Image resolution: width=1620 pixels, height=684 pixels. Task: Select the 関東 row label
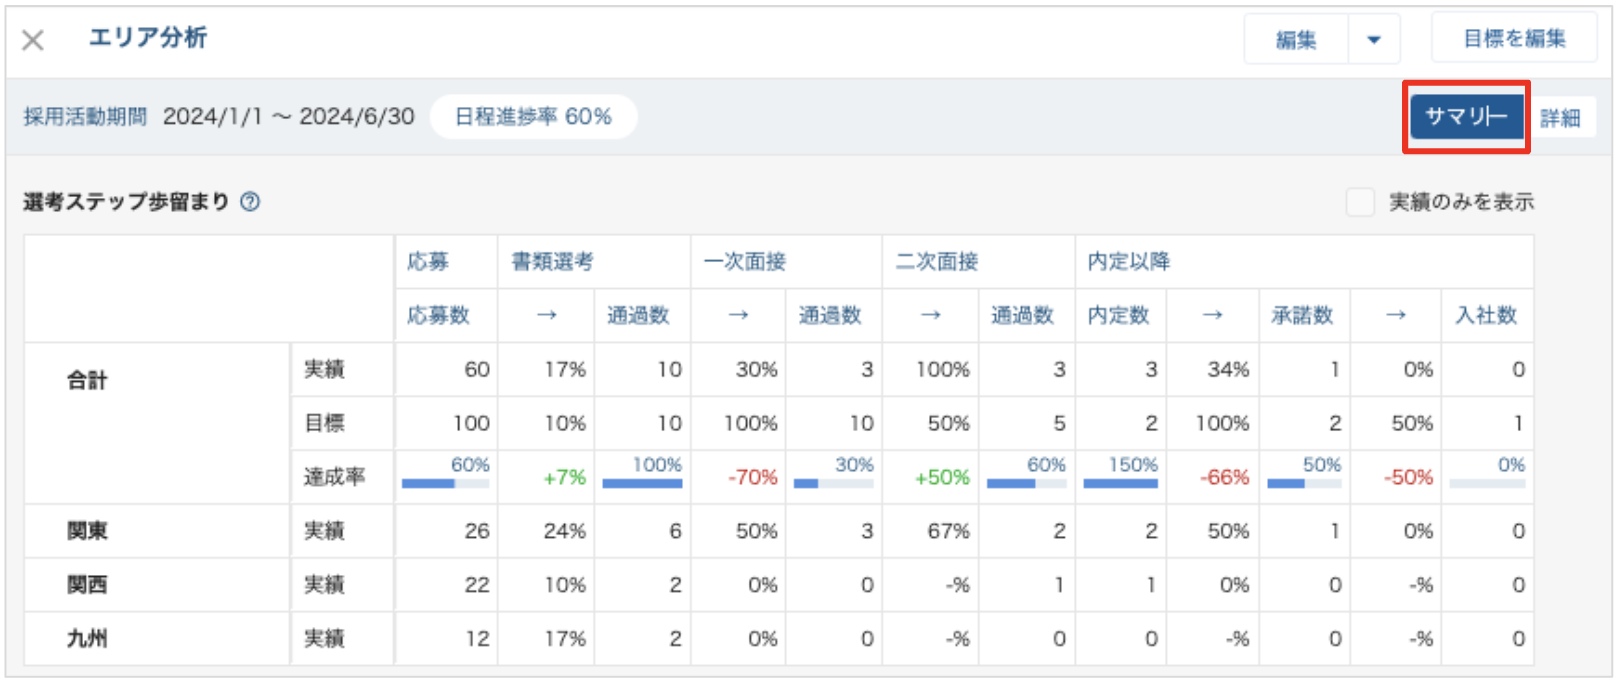[87, 531]
